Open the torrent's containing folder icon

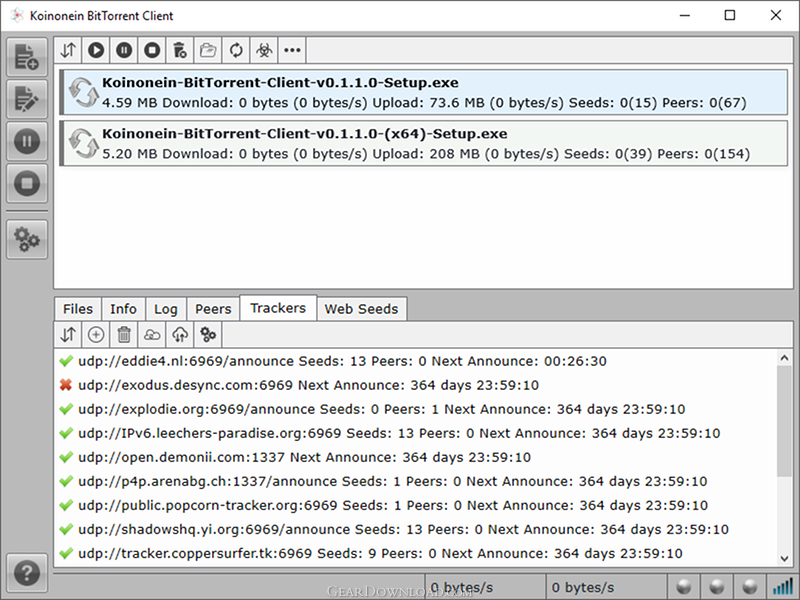coord(208,50)
